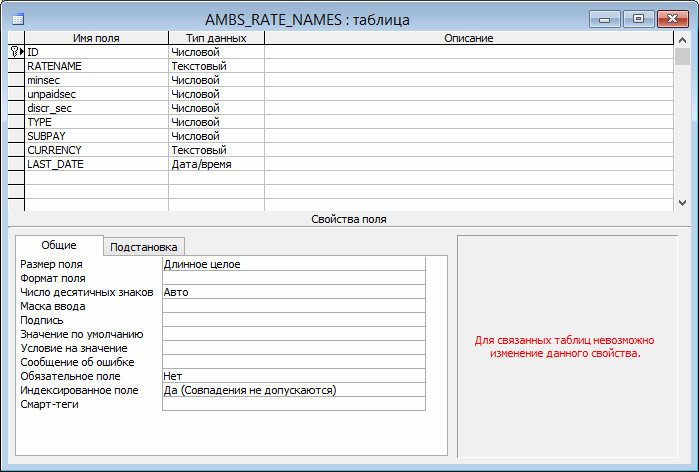Close the AMBS_RATE_NAMES table window
The image size is (699, 472).
pos(673,17)
